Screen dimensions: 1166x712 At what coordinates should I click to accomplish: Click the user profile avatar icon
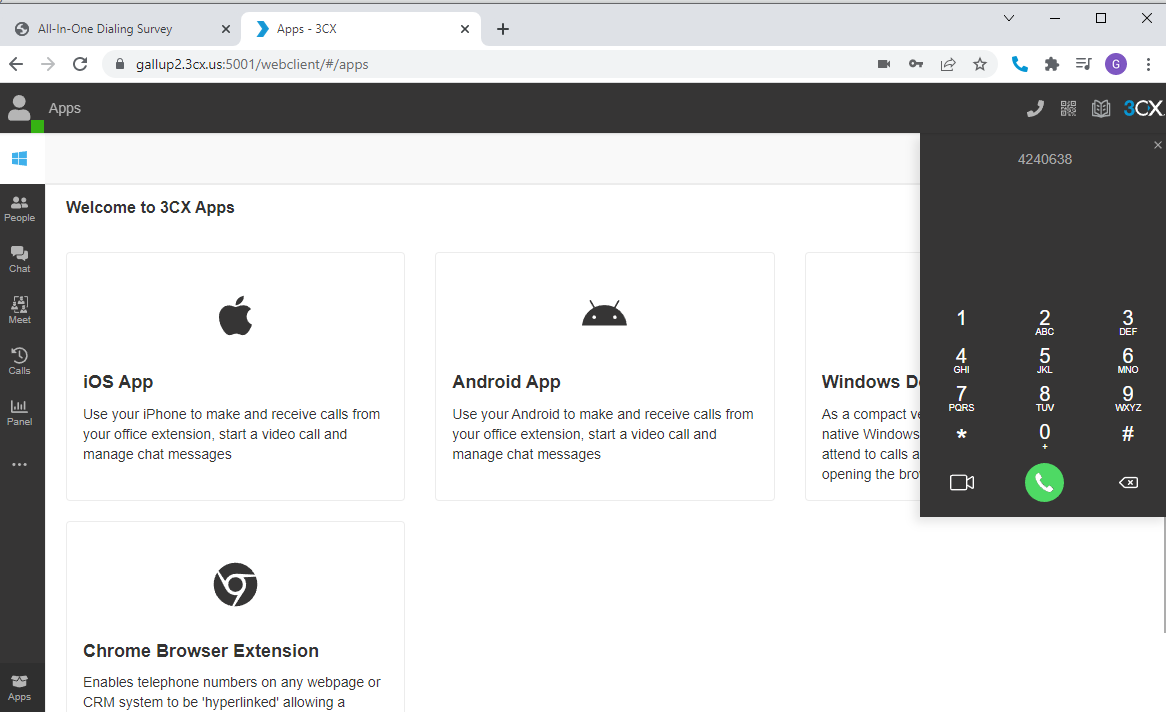(20, 109)
